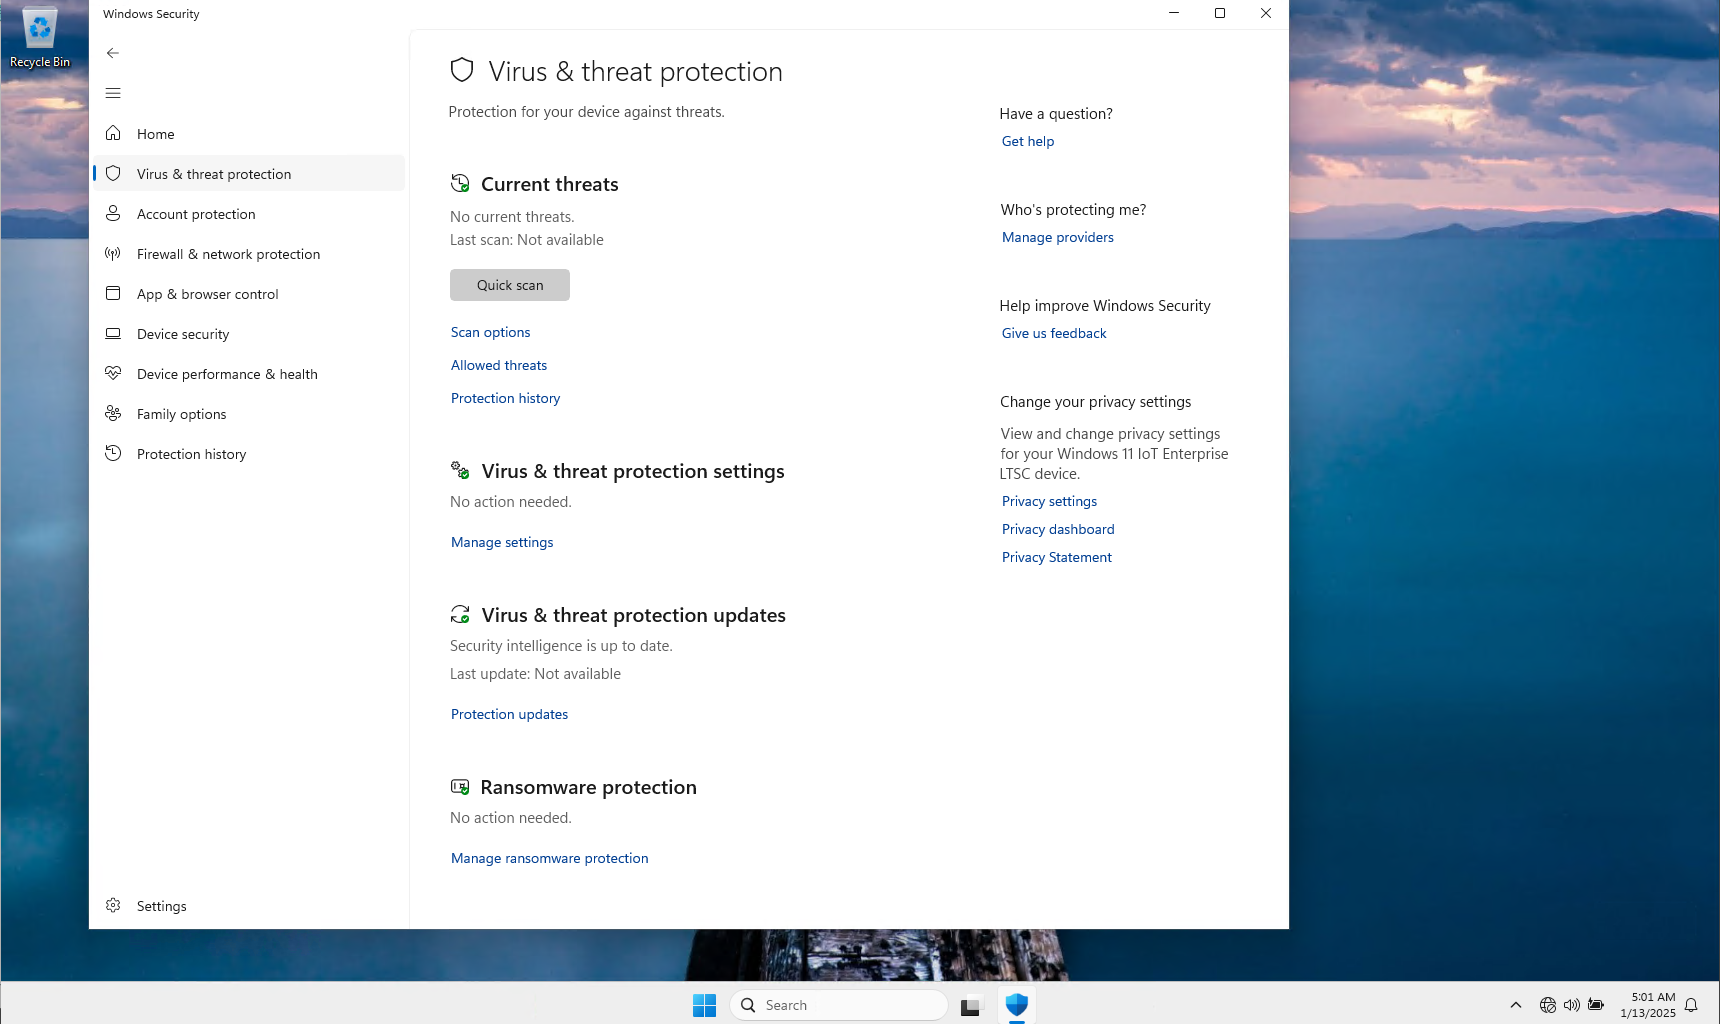Click 'Security intelligence is up to date.' text
1720x1024 pixels.
561,646
